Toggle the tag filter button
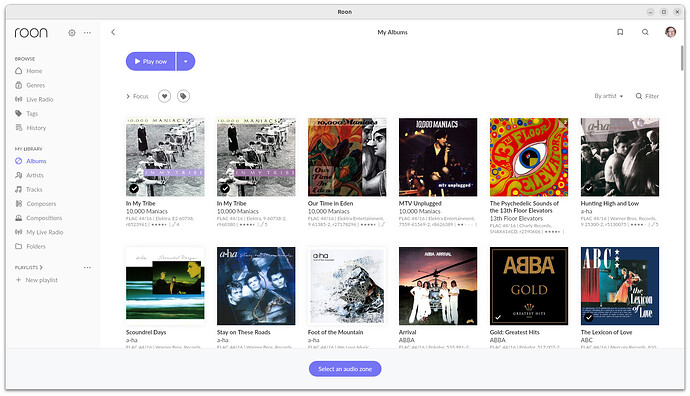690x396 pixels. tap(184, 96)
